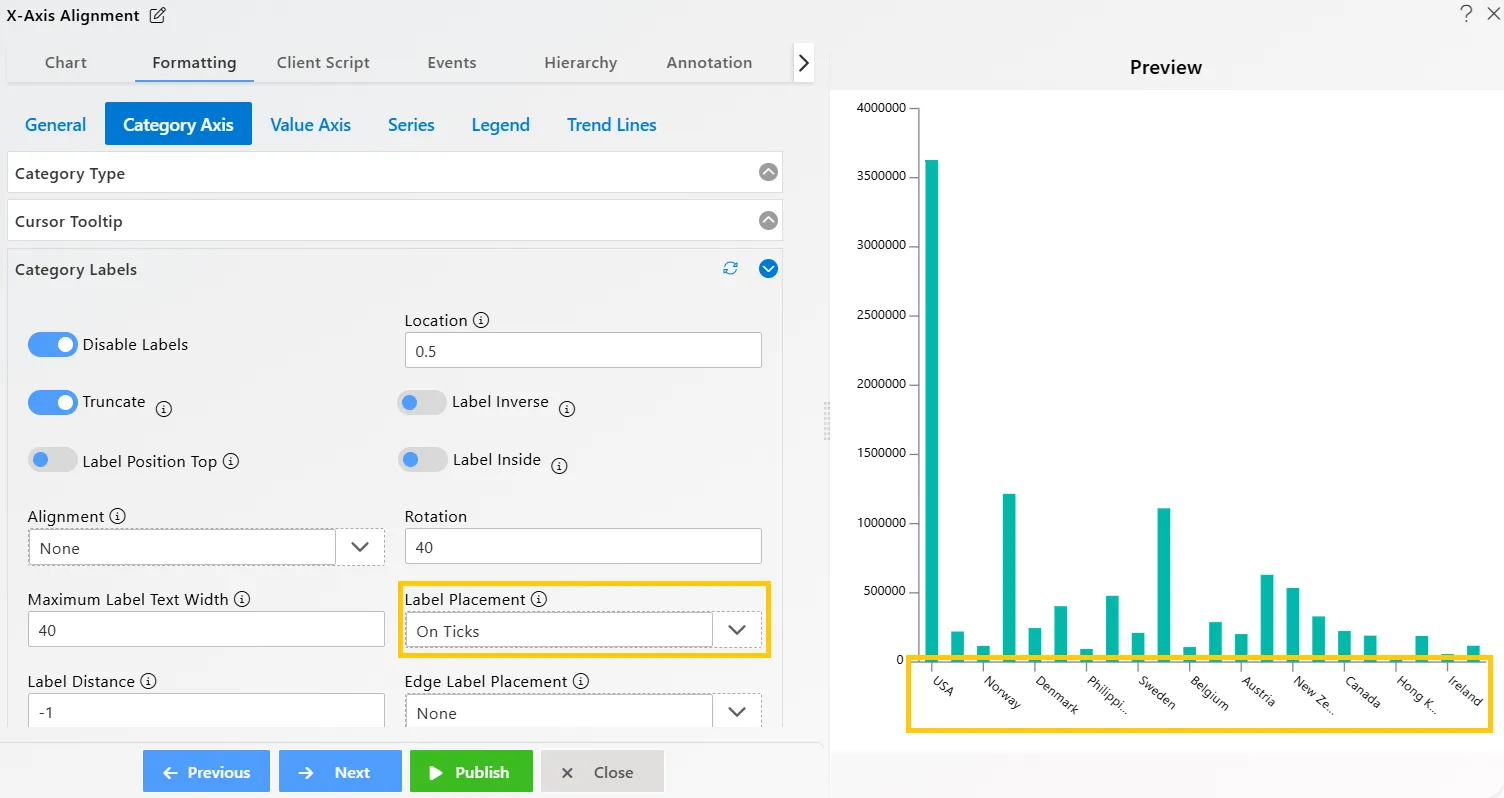This screenshot has height=798, width=1504.
Task: Edit the X-Axis Alignment title pencil icon
Action: pos(158,16)
